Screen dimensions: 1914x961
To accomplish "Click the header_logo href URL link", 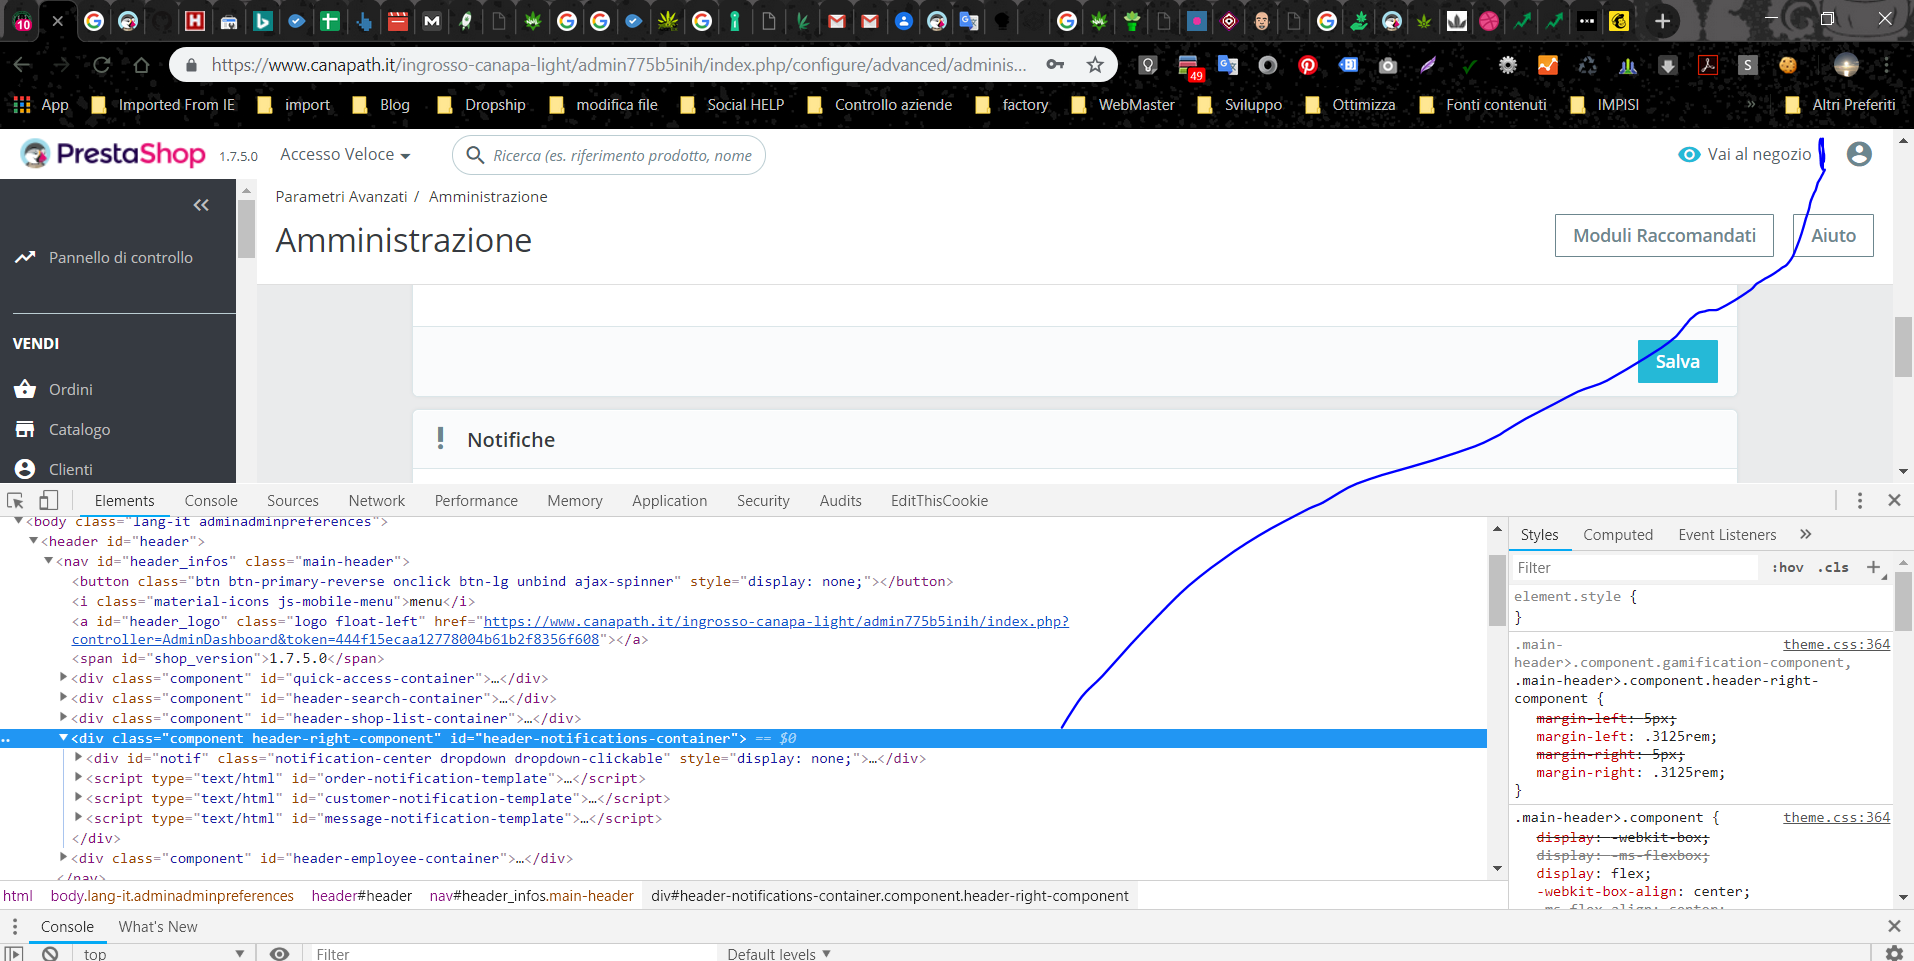I will click(570, 630).
